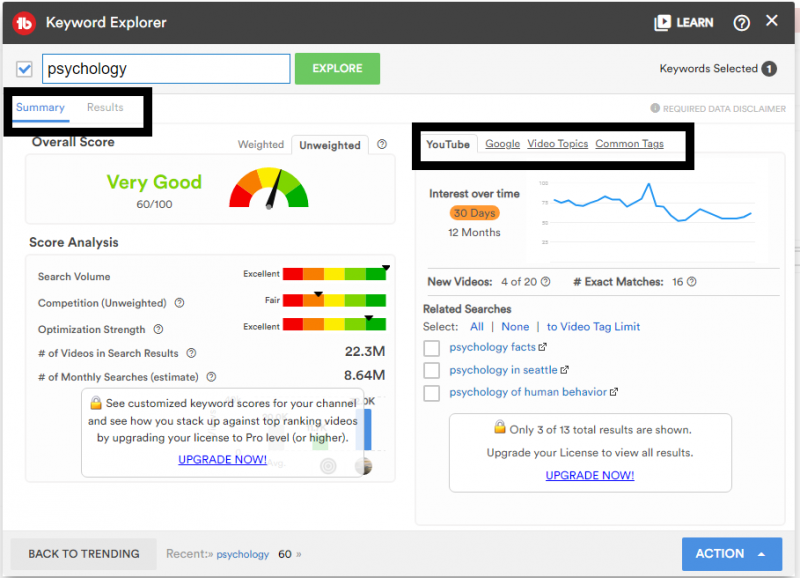Viewport: 800px width, 578px height.
Task: Click help icon beside Optimization Strength
Action: tap(158, 329)
